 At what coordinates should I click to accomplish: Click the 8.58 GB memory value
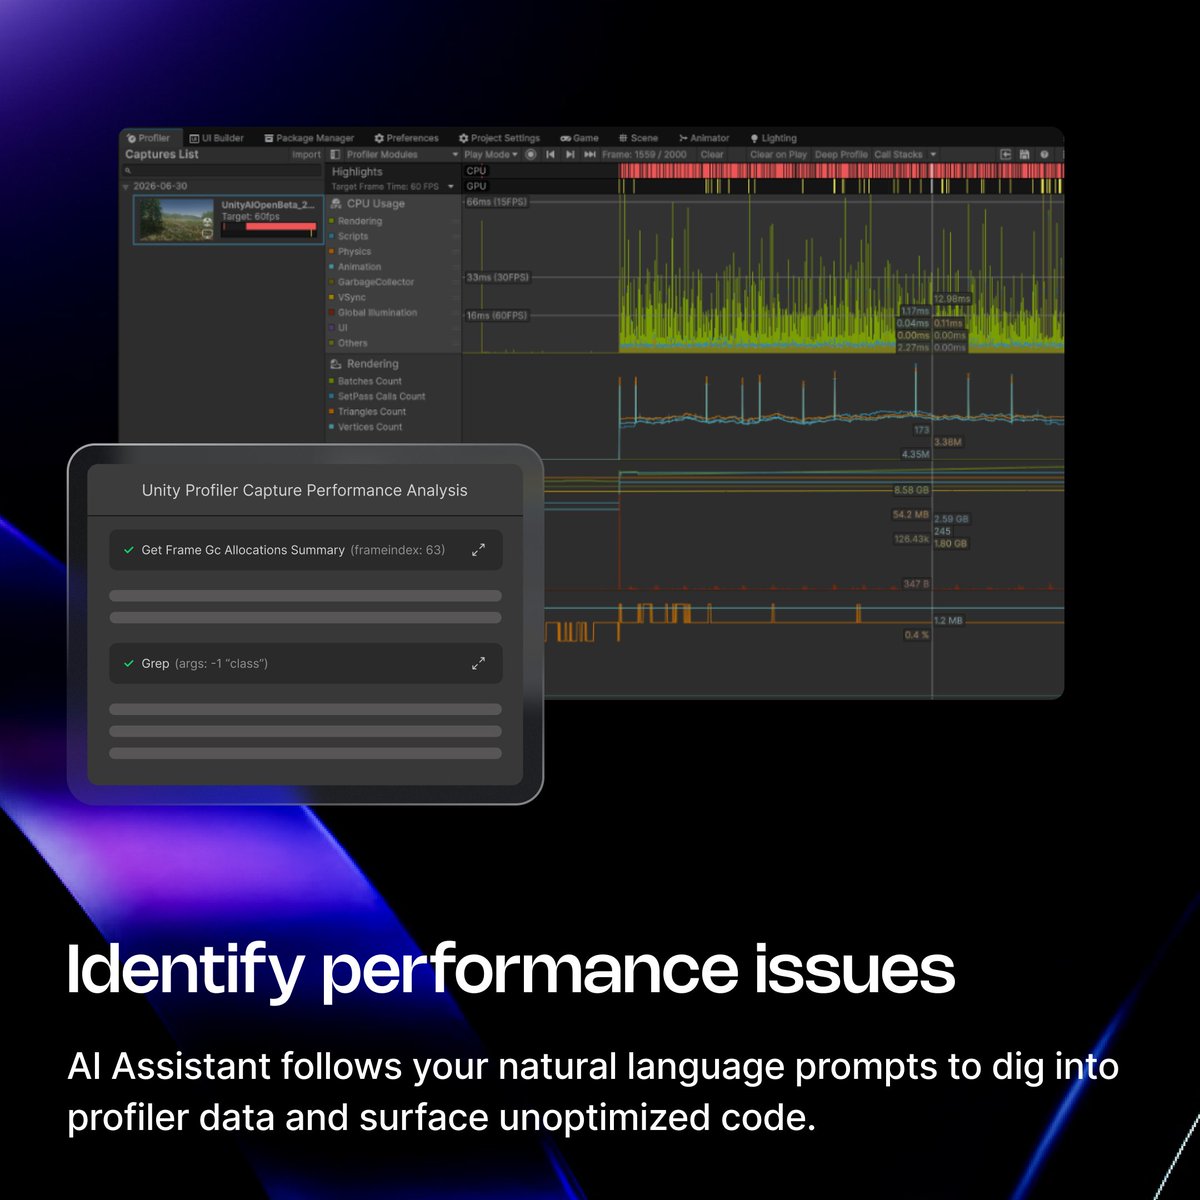pos(911,490)
